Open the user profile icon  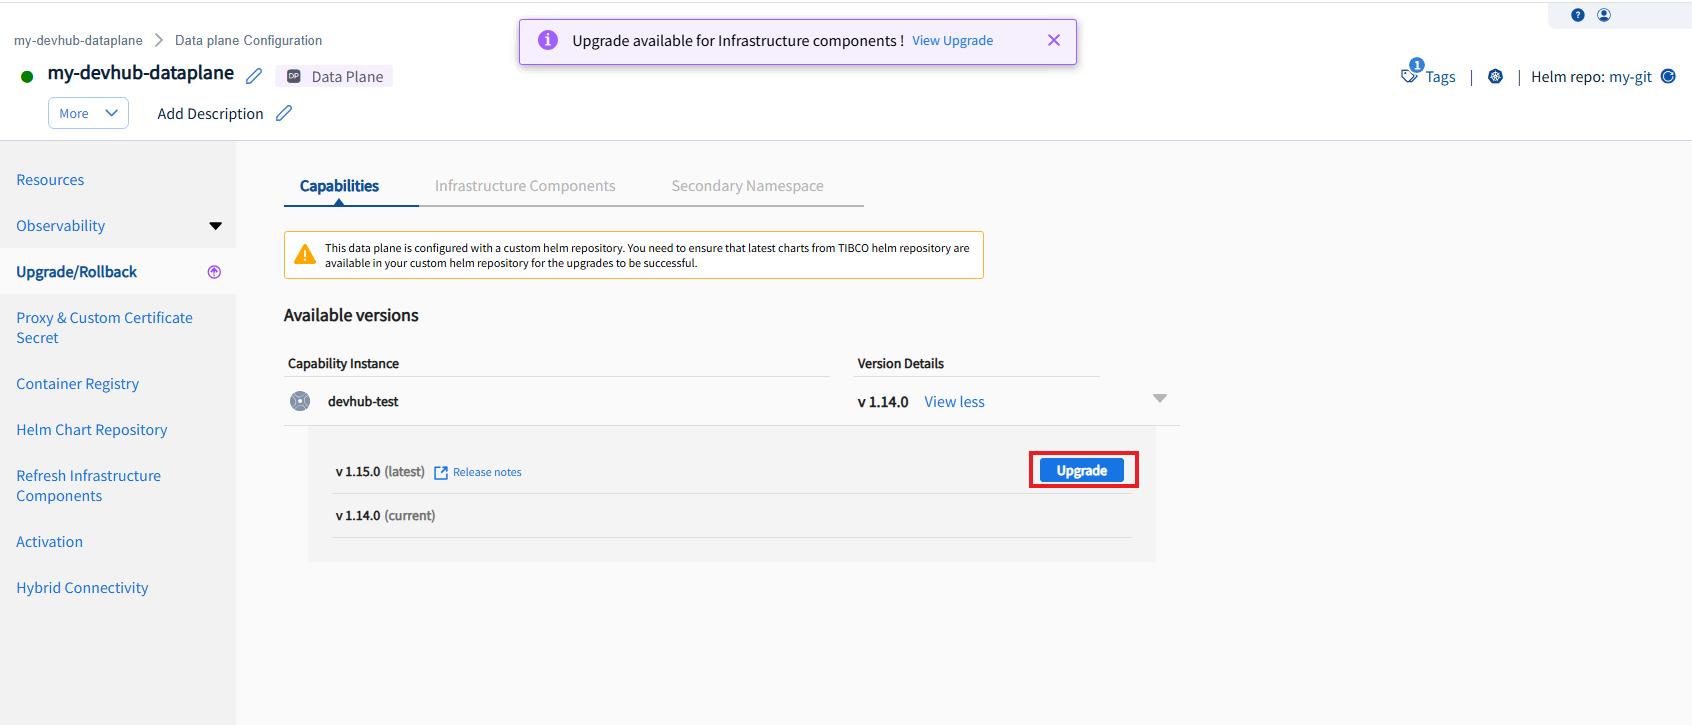click(x=1604, y=15)
